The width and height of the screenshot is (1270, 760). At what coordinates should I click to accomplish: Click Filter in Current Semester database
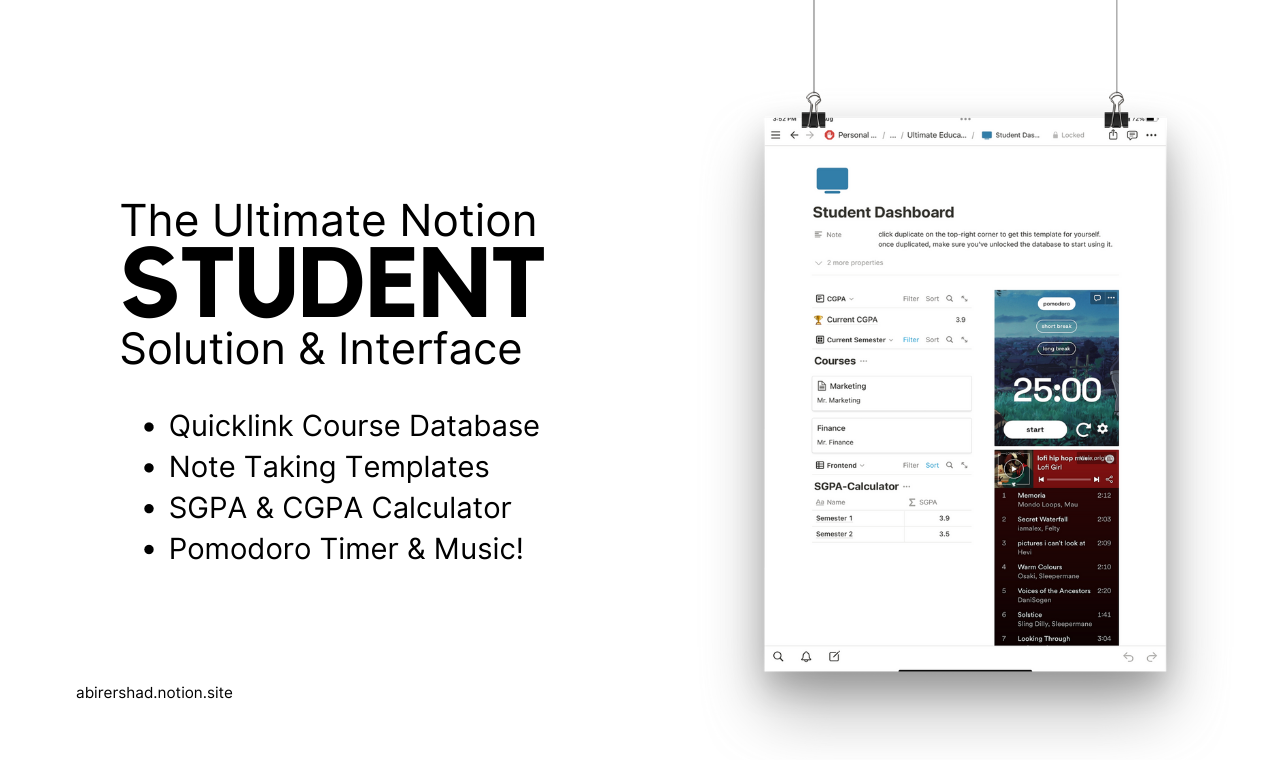point(911,340)
